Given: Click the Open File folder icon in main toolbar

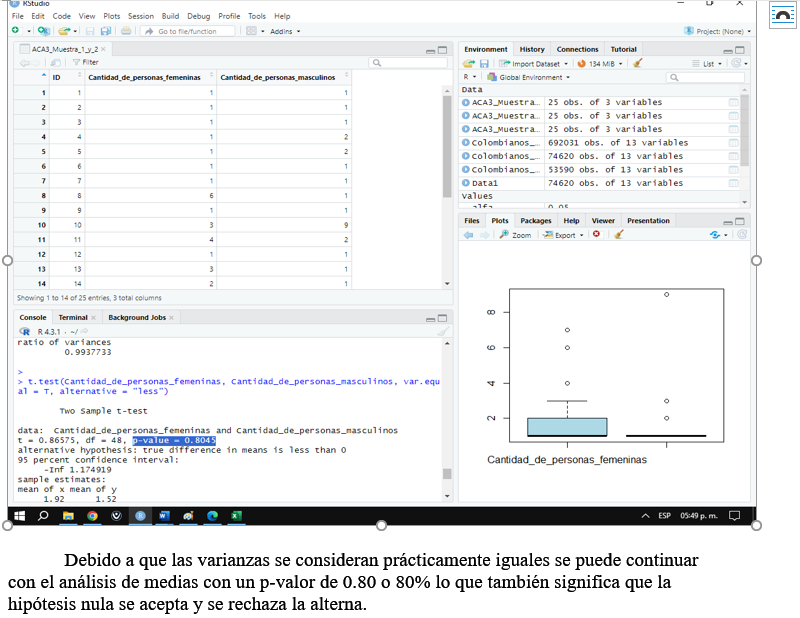Looking at the screenshot, I should (64, 31).
